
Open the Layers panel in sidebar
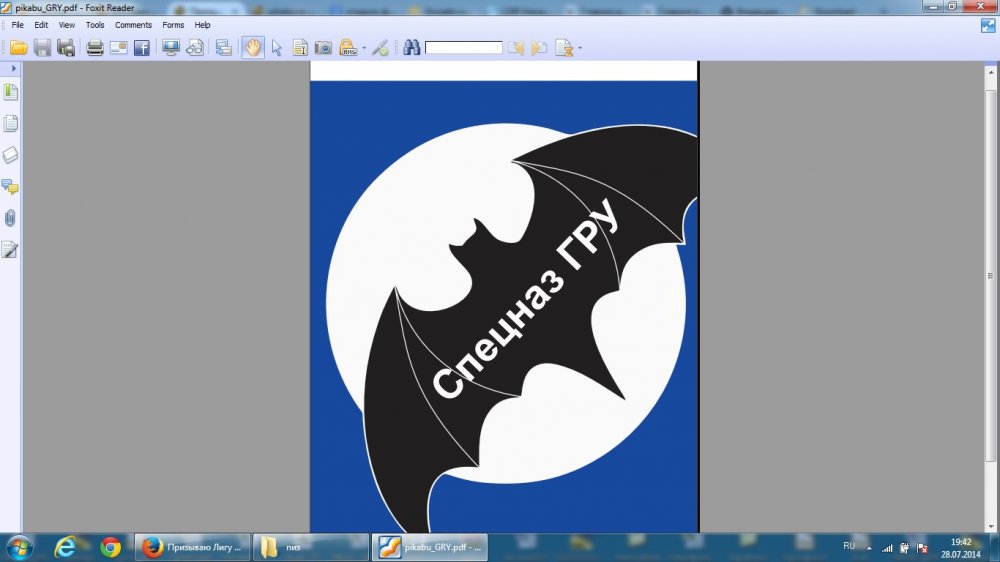pos(11,155)
